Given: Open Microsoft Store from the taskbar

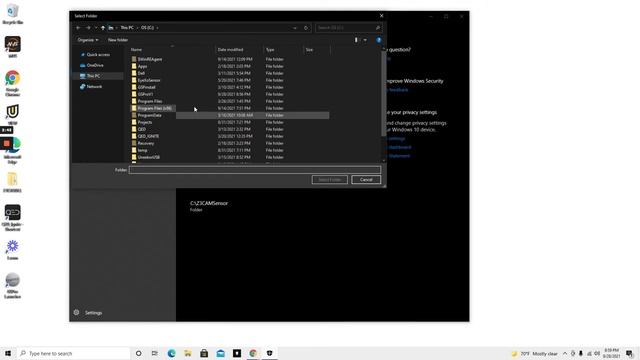Looking at the screenshot, I should 204,353.
